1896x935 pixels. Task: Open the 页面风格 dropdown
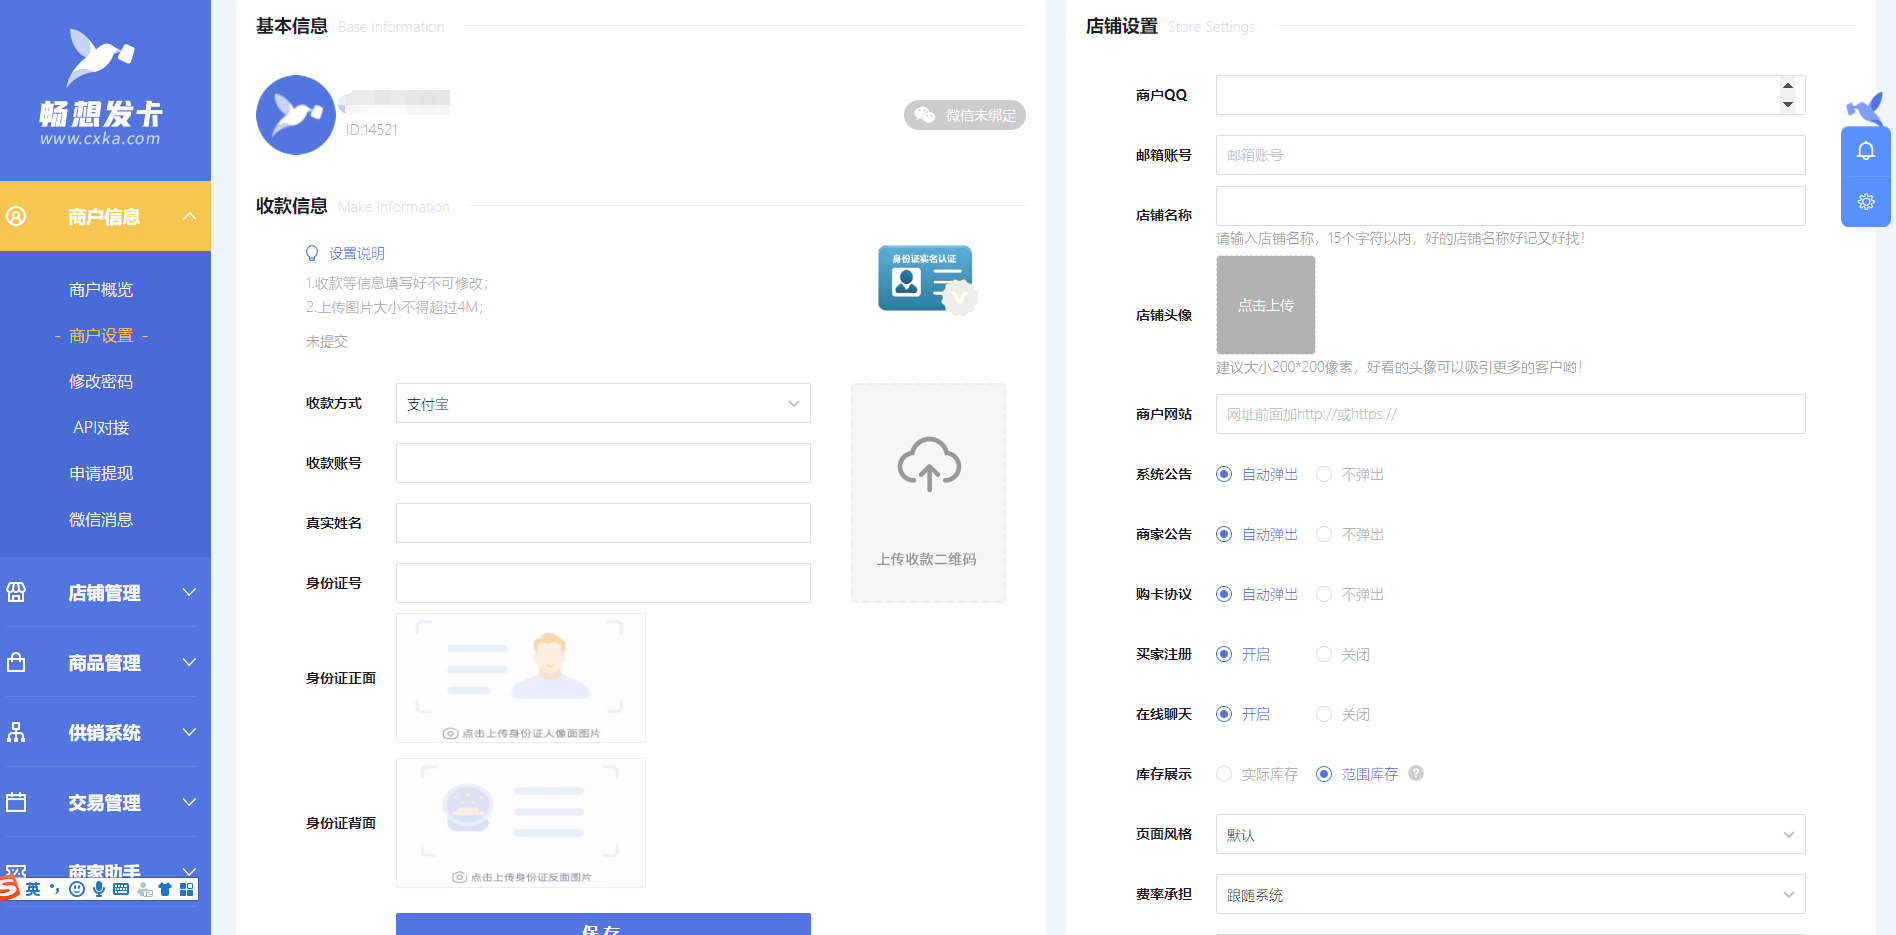click(1510, 834)
